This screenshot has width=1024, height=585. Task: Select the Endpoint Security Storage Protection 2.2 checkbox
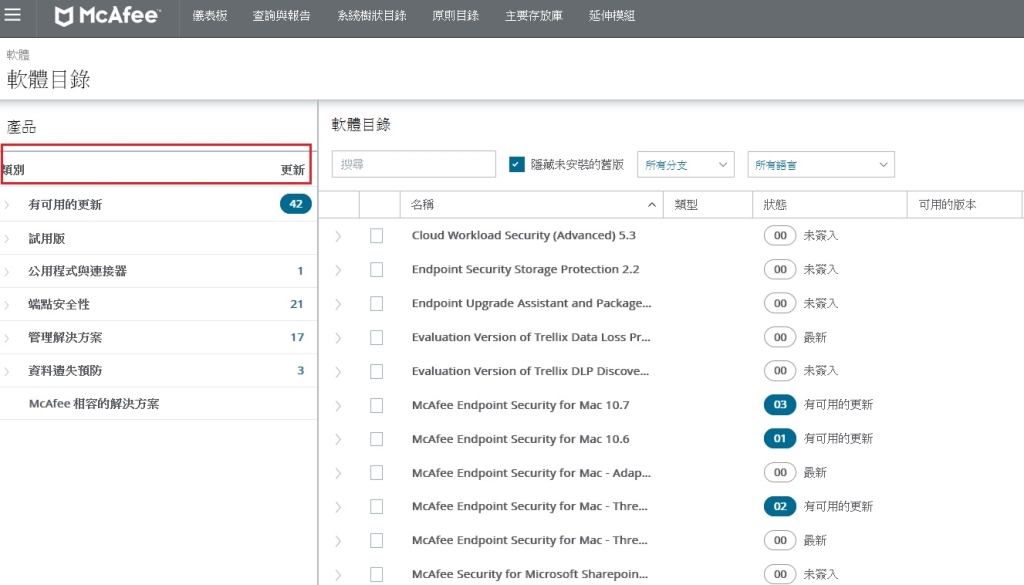[x=377, y=270]
